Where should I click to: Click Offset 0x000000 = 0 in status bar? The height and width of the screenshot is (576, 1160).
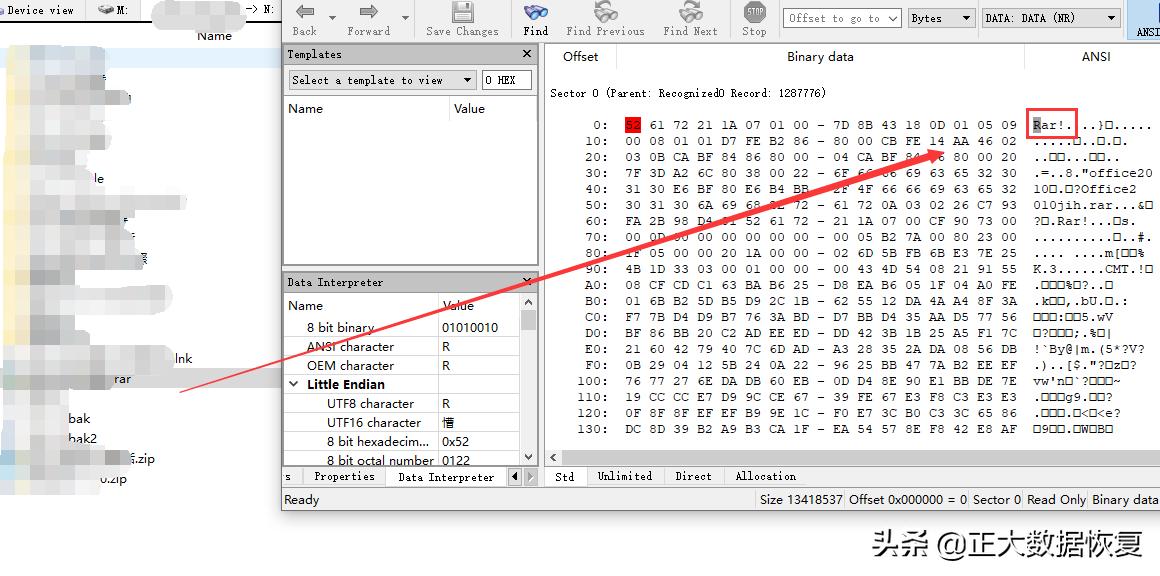908,500
